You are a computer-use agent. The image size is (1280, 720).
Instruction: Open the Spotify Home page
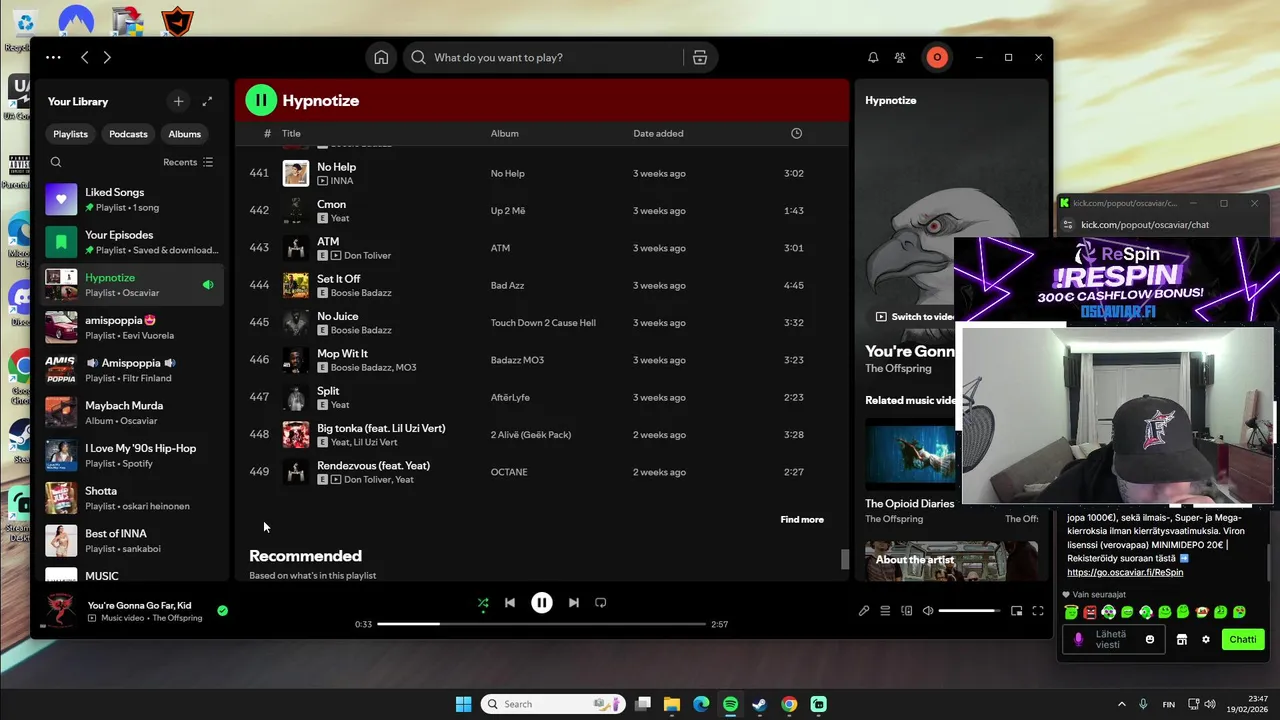[x=381, y=57]
